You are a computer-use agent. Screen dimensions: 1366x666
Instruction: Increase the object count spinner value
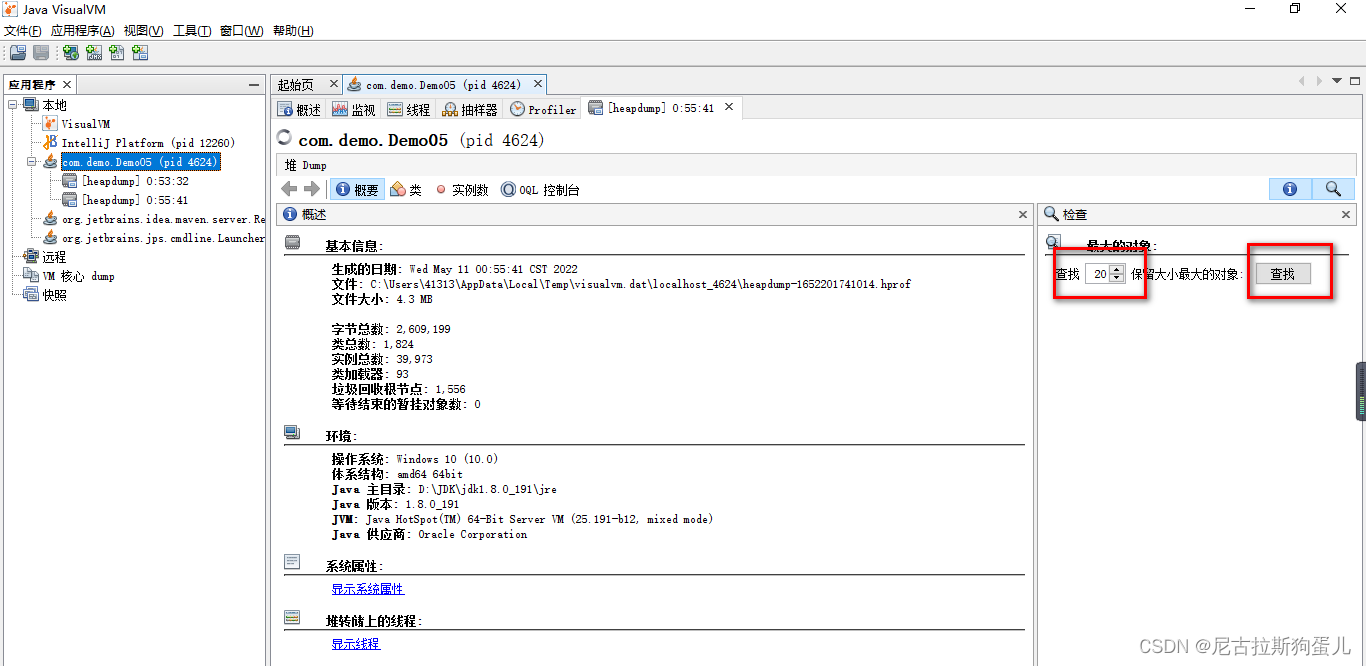1117,270
